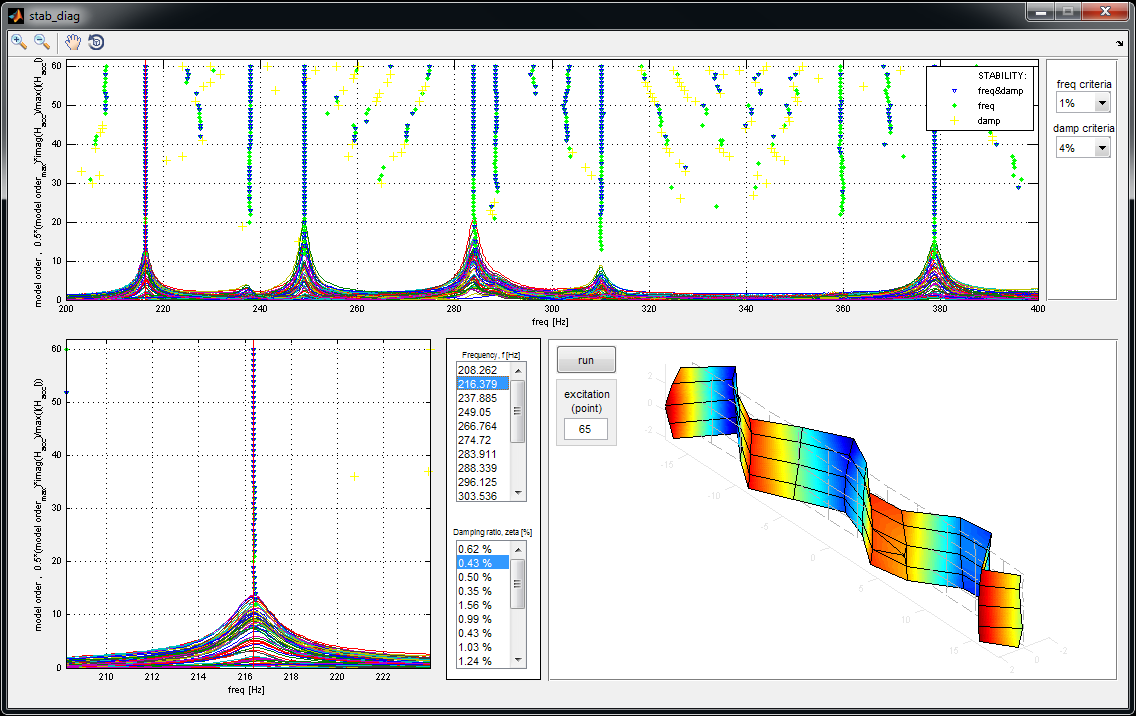1136x716 pixels.
Task: Open the freq criteria dropdown showing 1%
Action: click(1083, 103)
